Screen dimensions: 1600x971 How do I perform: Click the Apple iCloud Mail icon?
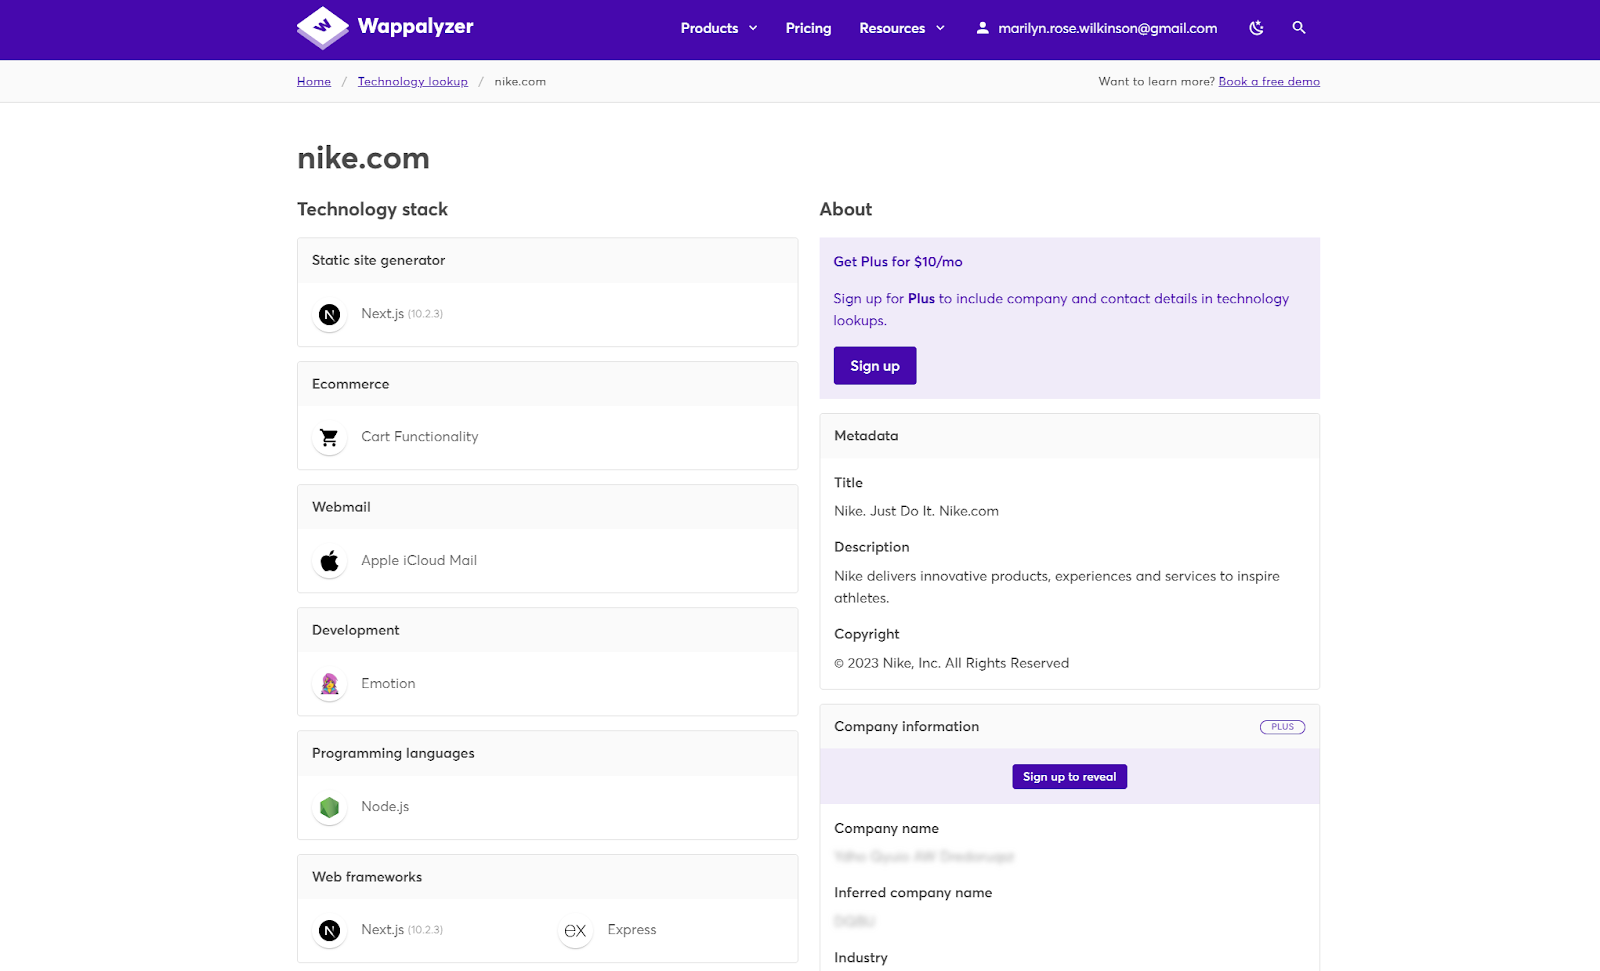tap(329, 561)
